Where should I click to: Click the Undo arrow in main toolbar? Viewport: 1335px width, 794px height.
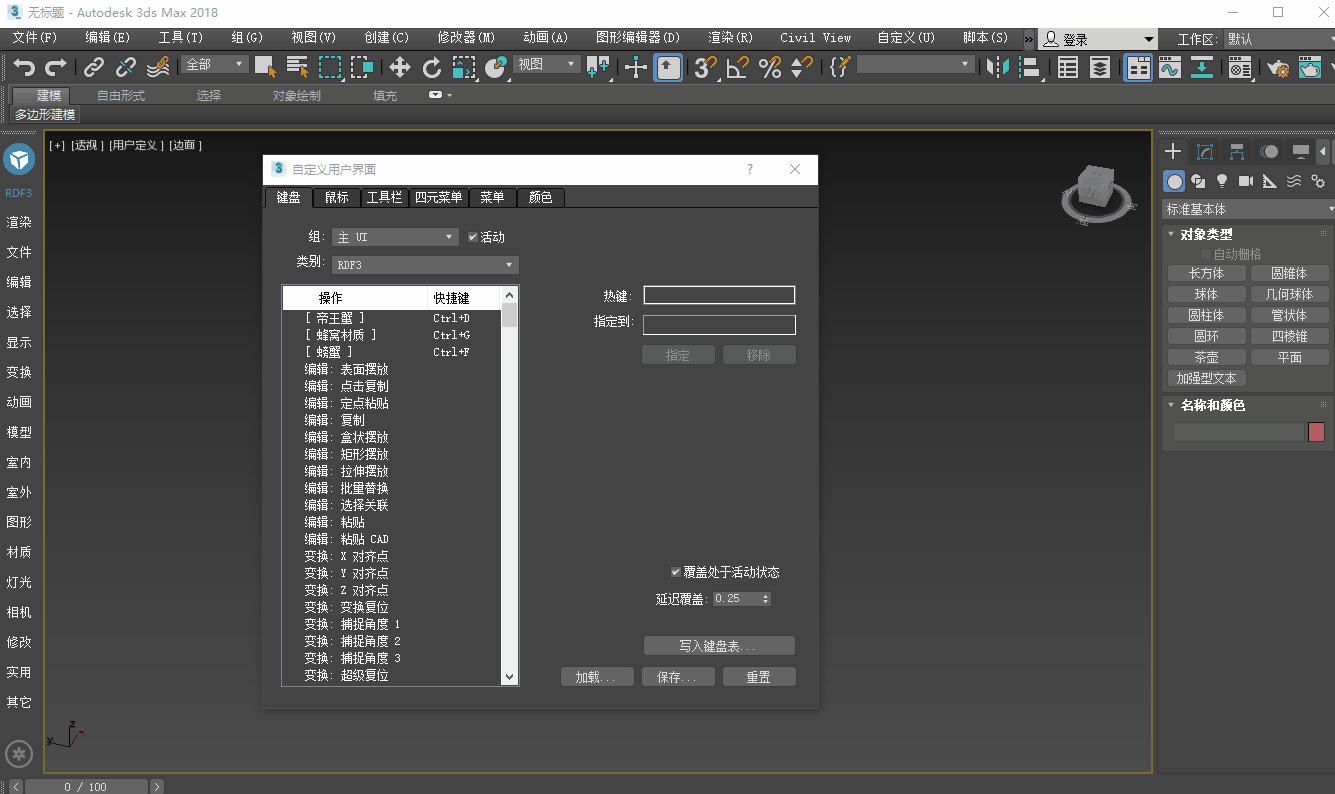[x=24, y=67]
